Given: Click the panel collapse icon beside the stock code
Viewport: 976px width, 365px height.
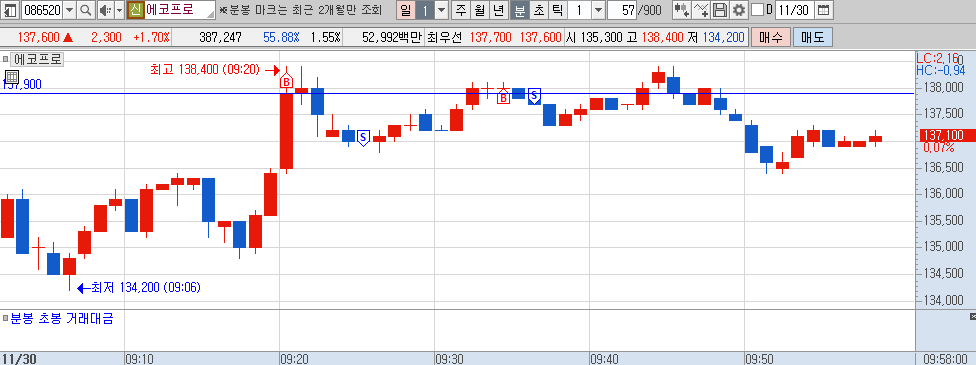Looking at the screenshot, I should pos(11,10).
